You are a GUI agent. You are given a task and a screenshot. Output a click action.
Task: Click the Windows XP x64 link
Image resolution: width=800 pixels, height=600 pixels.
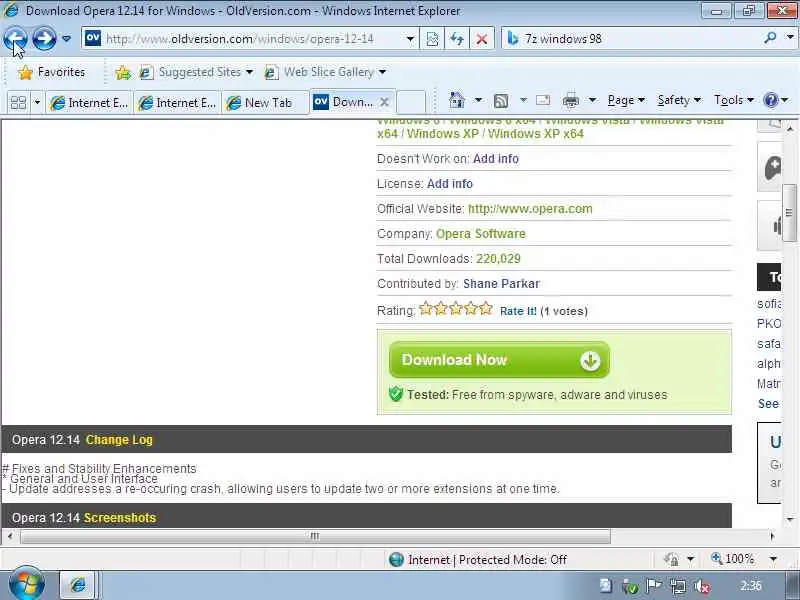click(535, 134)
